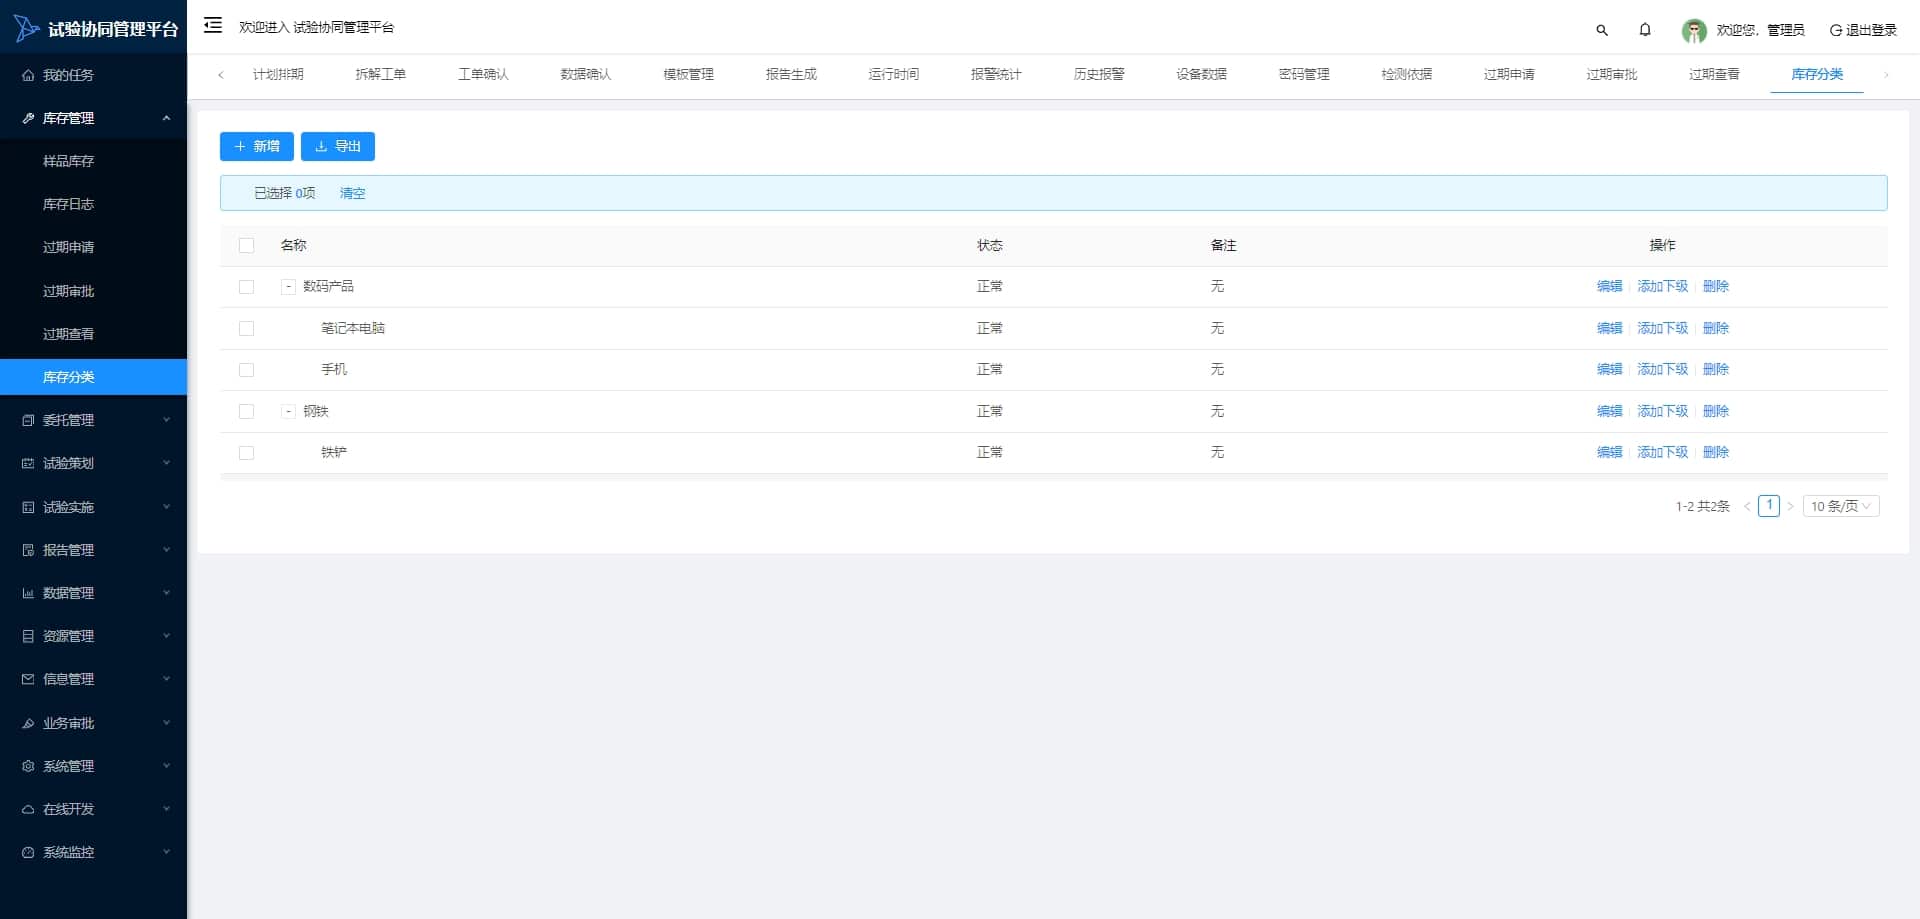
Task: Check the 钢铁 row checkbox
Action: click(246, 411)
